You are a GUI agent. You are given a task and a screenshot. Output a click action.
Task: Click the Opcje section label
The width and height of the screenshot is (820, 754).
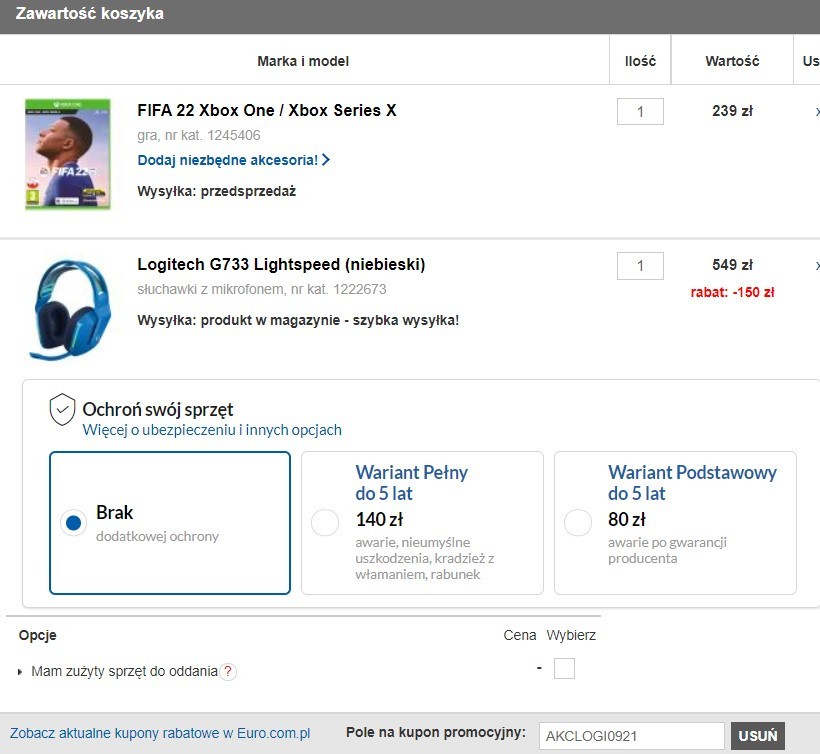(38, 635)
